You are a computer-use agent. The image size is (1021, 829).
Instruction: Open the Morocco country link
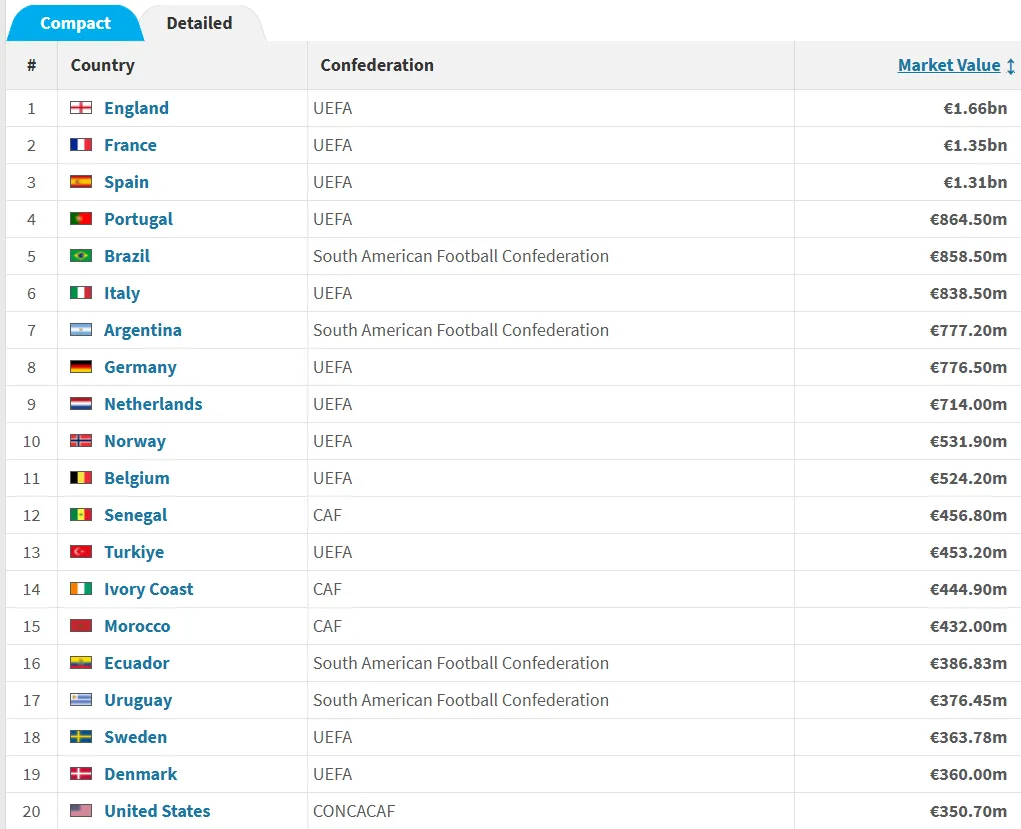137,626
